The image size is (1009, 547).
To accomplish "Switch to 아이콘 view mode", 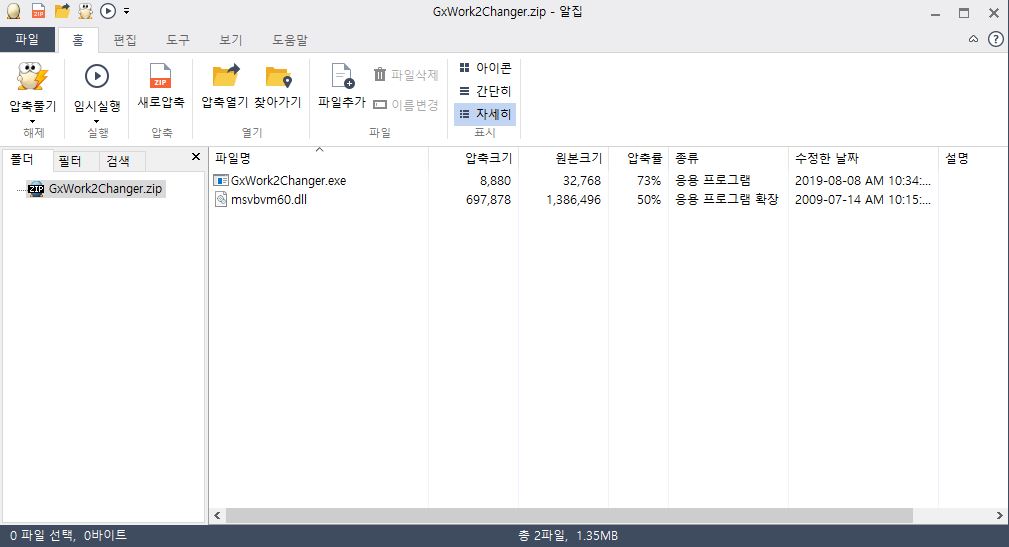I will tap(485, 68).
